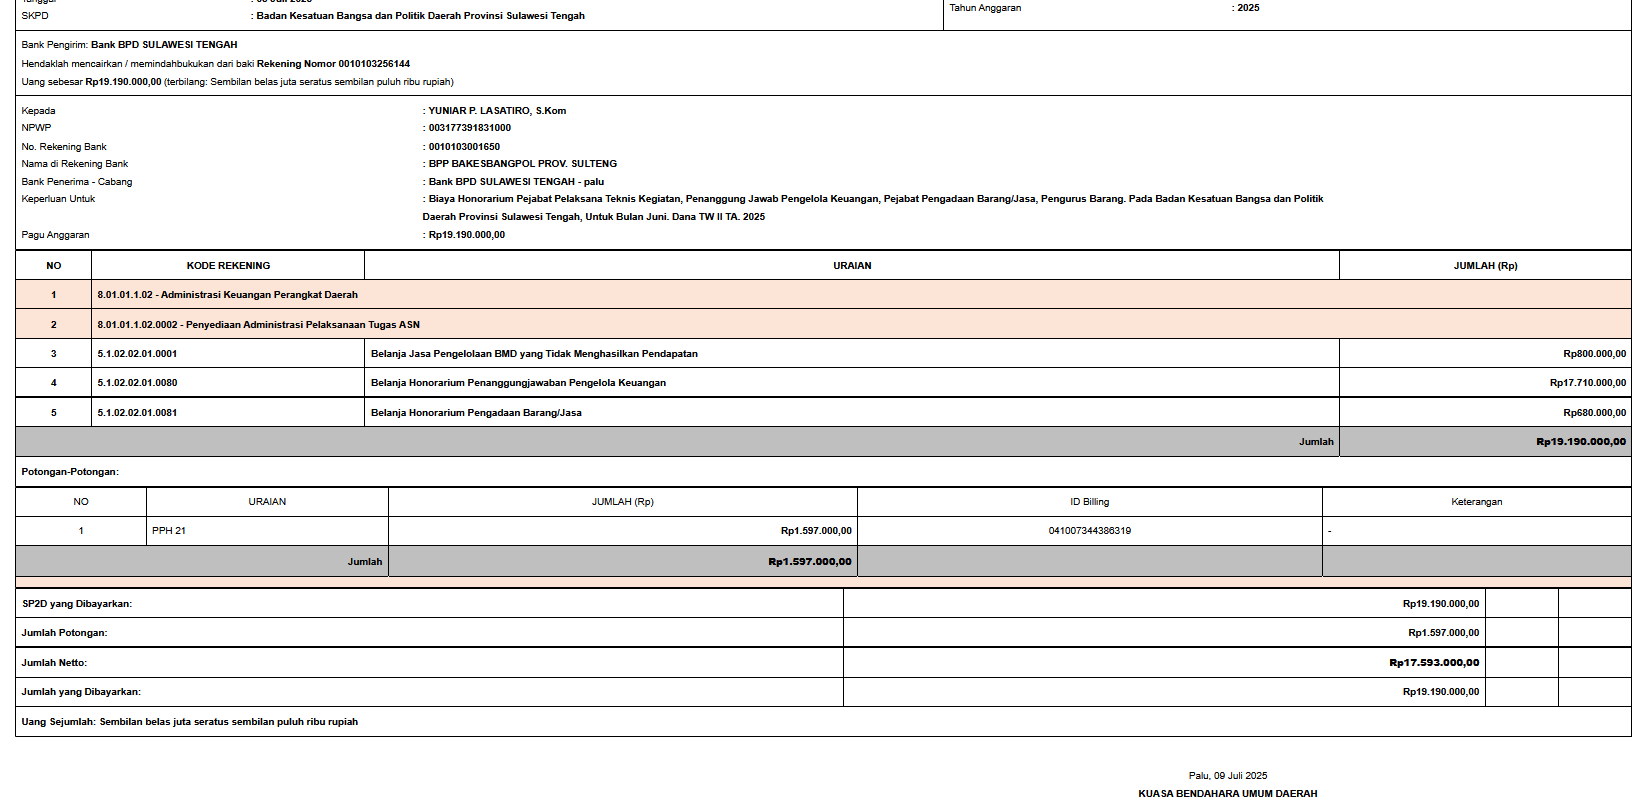Select recipient 'YUNIAR P. LASATIRO, S.Kom'
The height and width of the screenshot is (801, 1648).
click(x=497, y=111)
